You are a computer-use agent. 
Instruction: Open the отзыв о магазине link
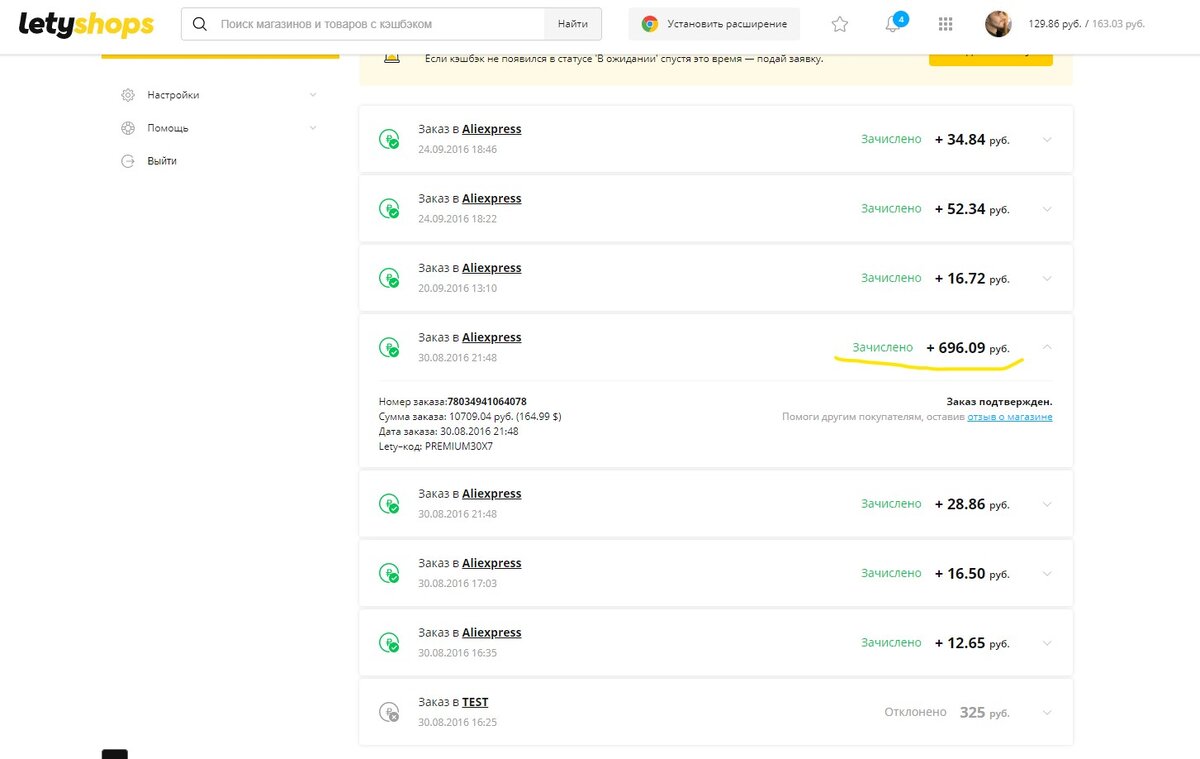pos(1009,417)
